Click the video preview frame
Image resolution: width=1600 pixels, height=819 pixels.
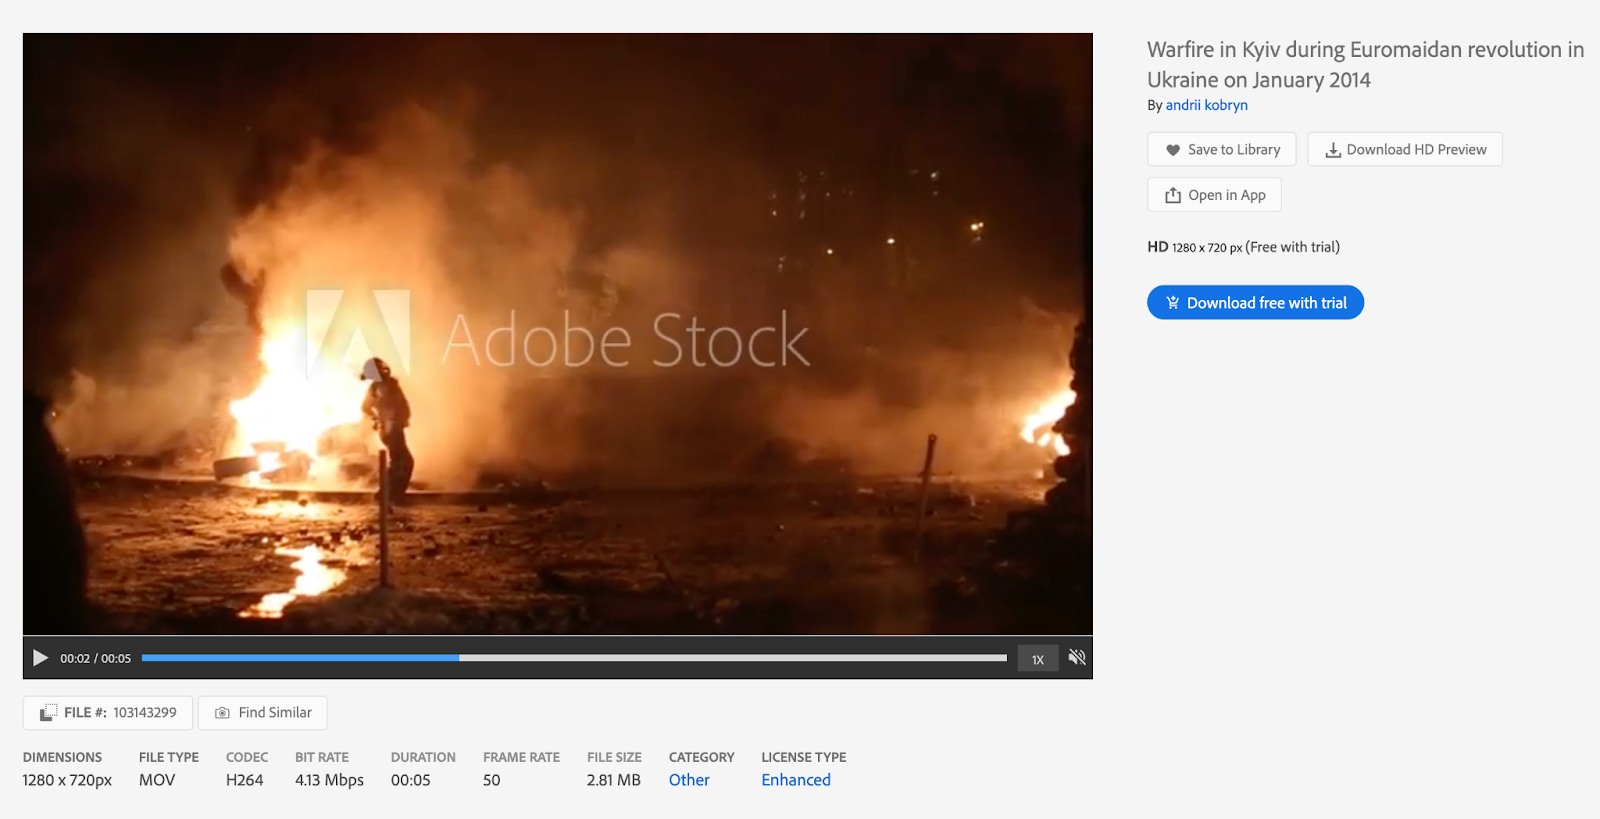coord(558,334)
